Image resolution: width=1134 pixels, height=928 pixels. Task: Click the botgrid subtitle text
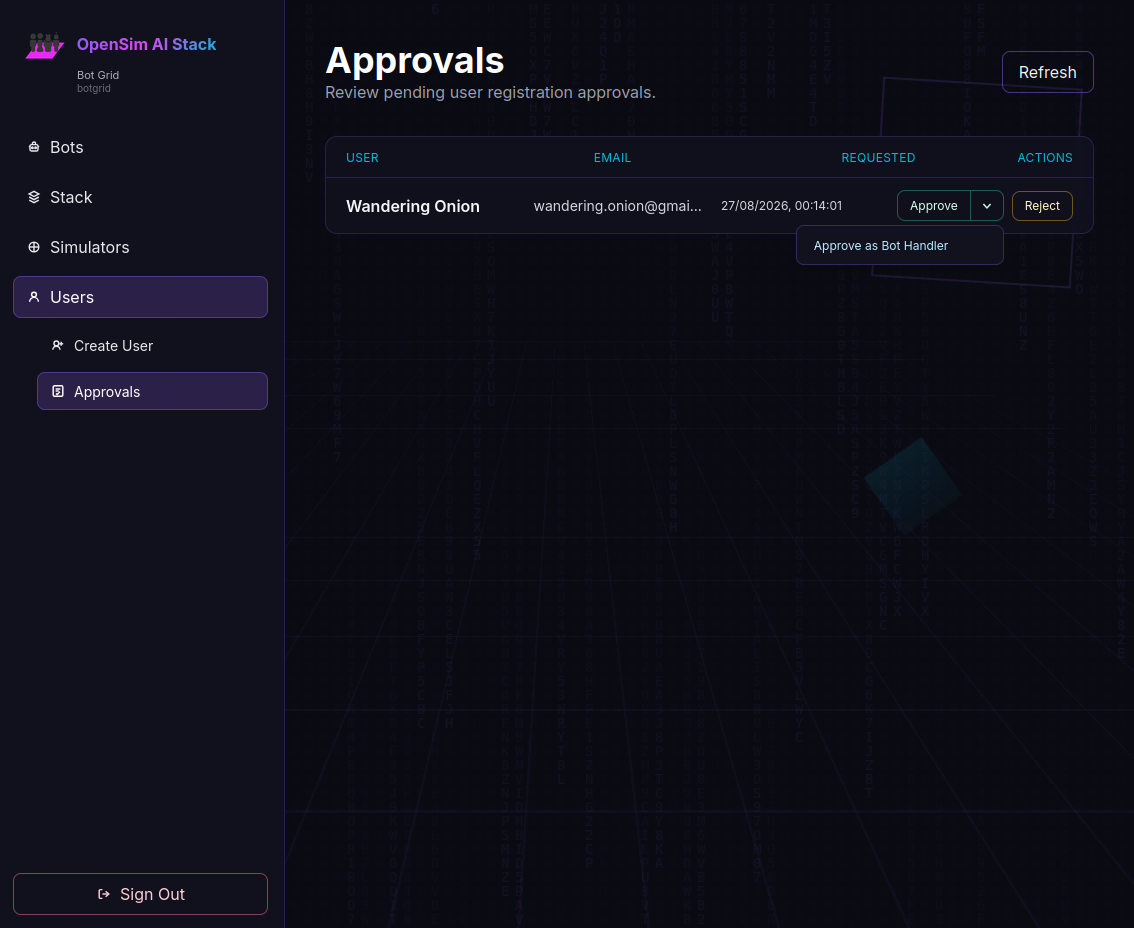click(93, 88)
